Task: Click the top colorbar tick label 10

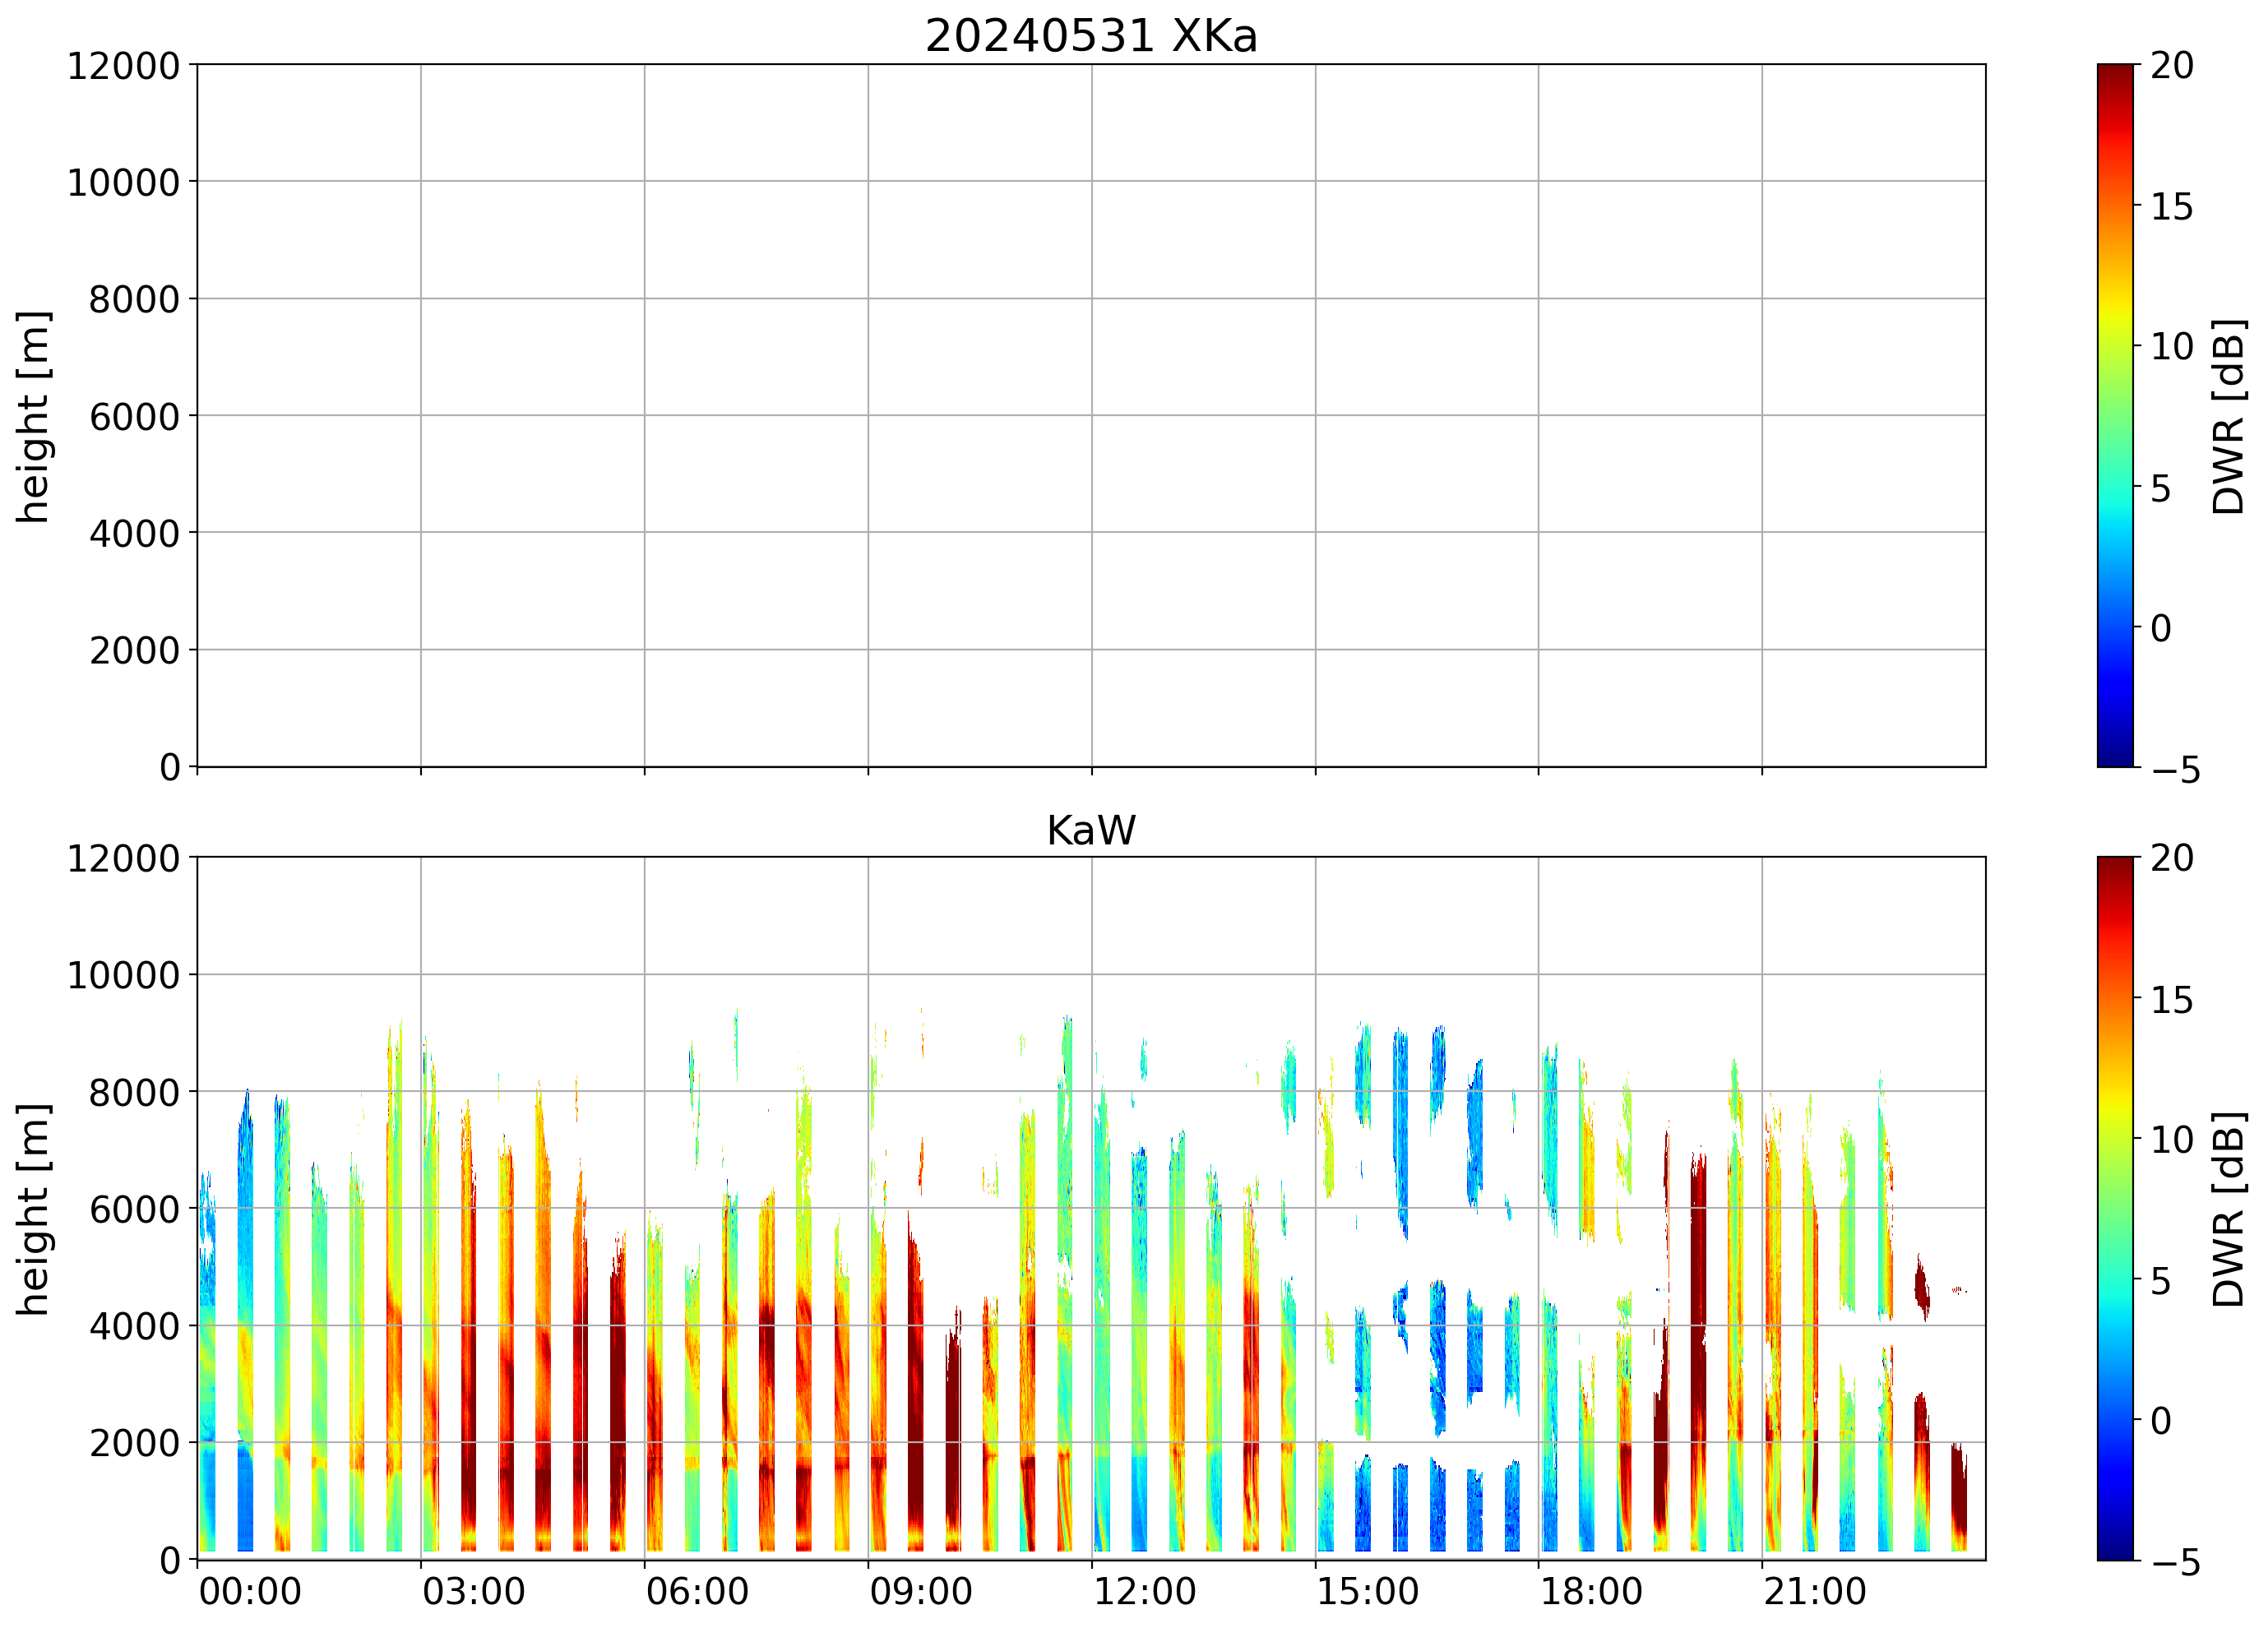Action: (x=2171, y=347)
